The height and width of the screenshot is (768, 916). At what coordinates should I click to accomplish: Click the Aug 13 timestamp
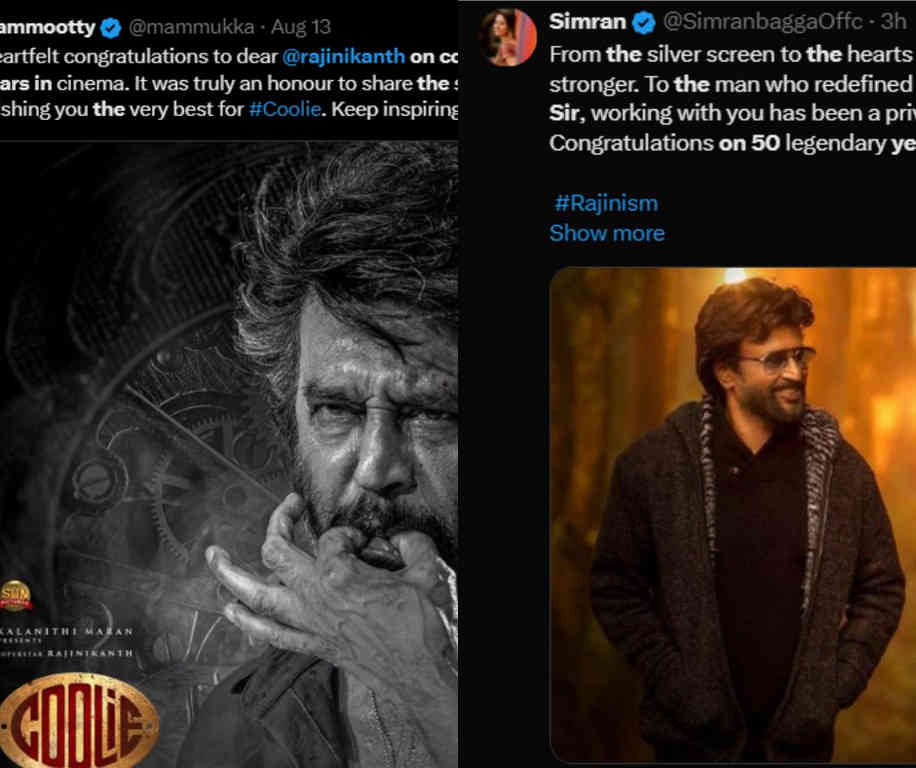300,26
